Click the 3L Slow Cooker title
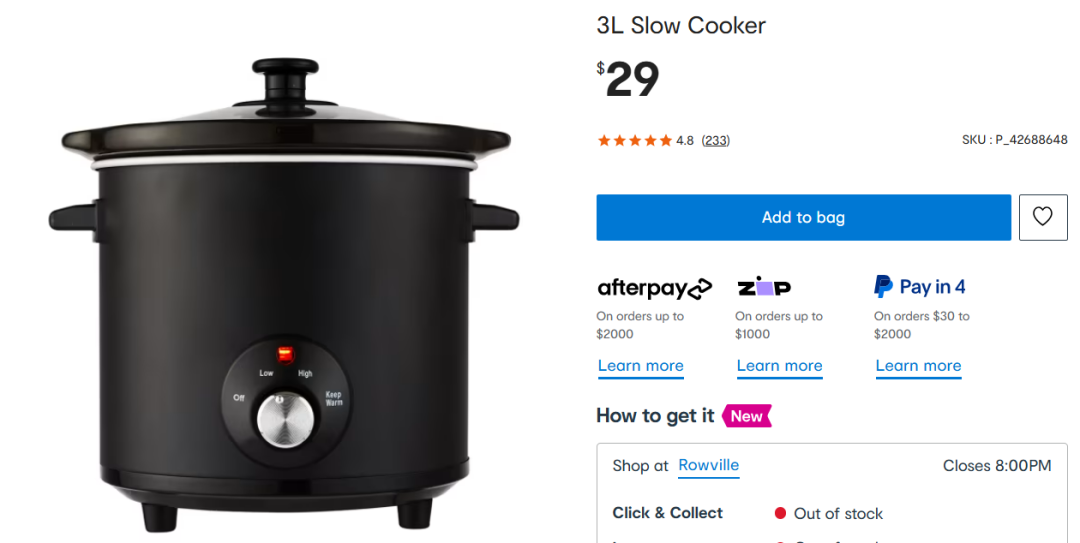The image size is (1080, 543). point(681,25)
